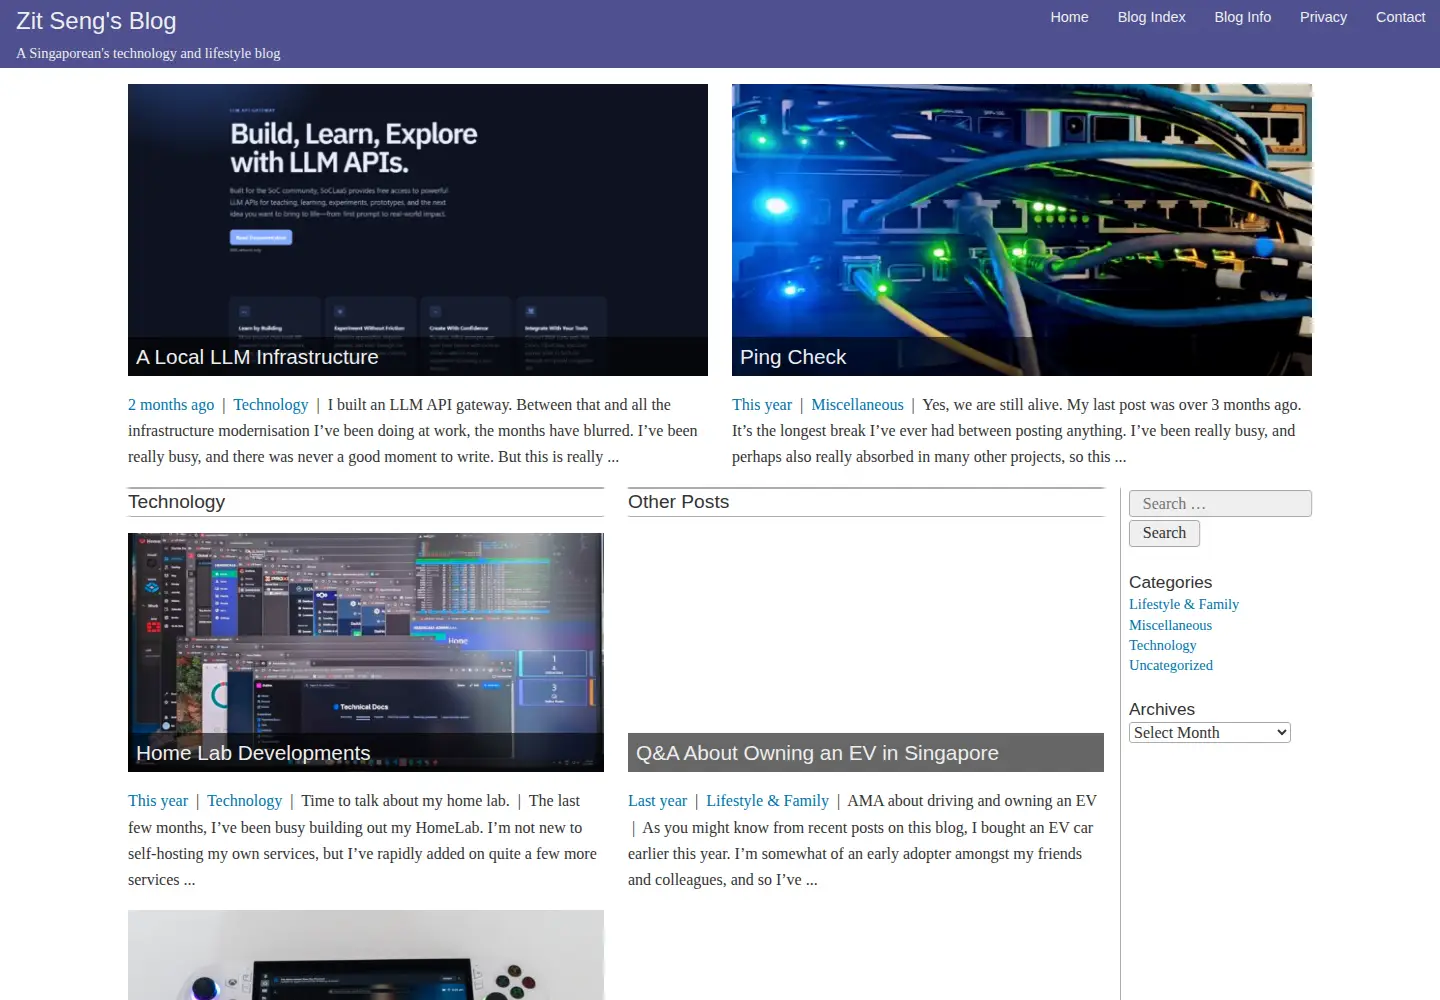Screen dimensions: 1440x1000
Task: Open the Privacy page
Action: 1323,17
